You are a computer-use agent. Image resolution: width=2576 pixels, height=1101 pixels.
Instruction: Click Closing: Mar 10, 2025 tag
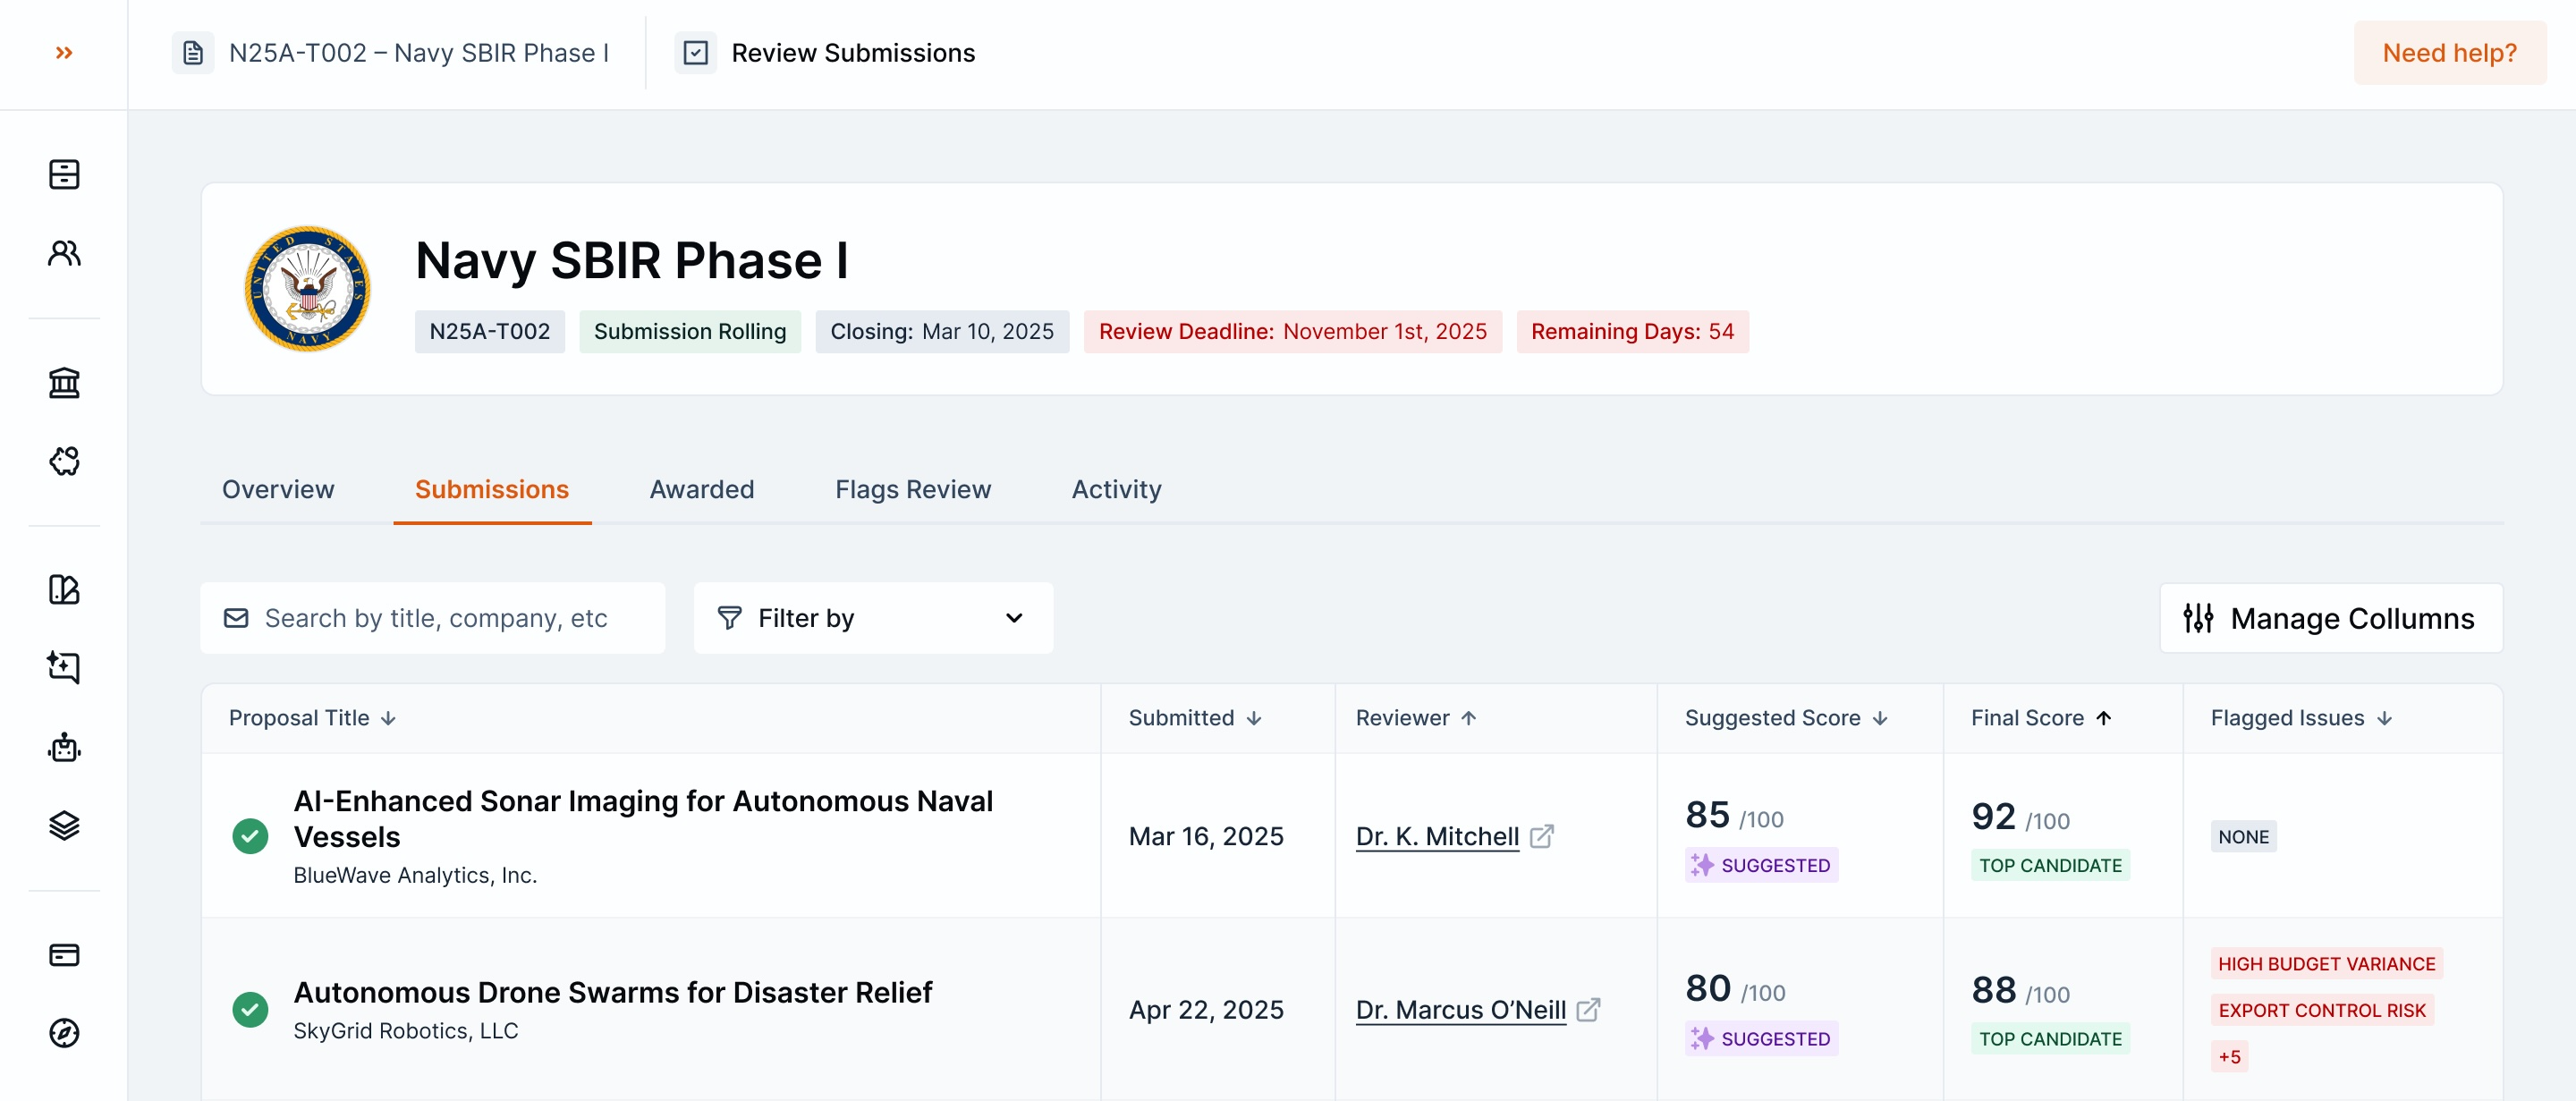[x=941, y=331]
